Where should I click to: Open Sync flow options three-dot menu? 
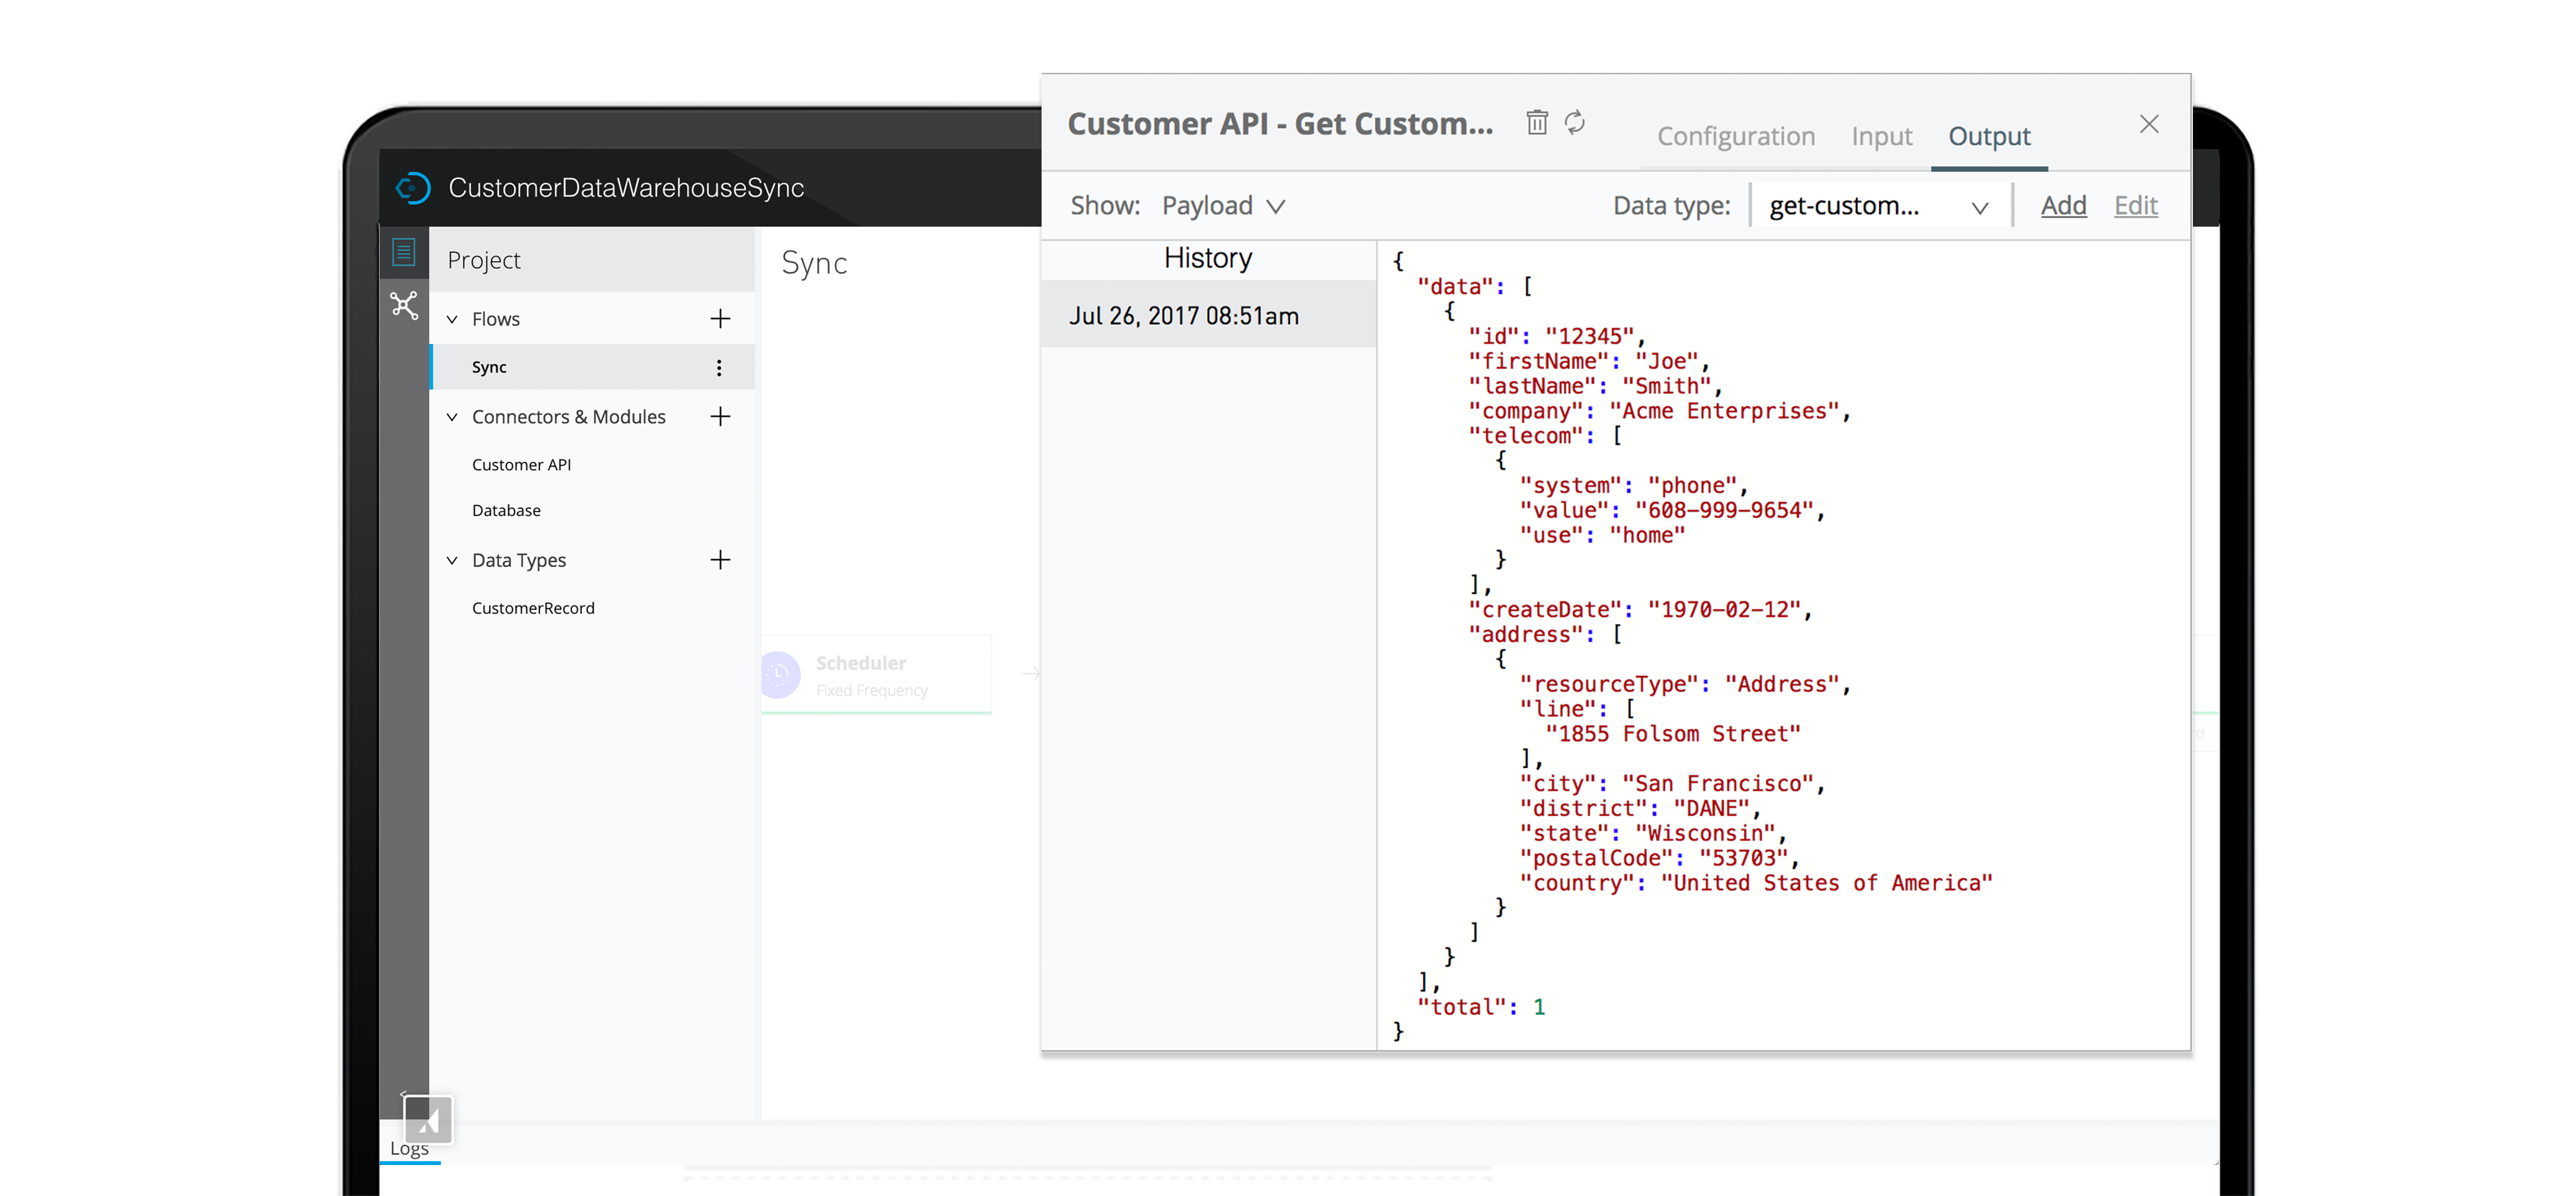tap(719, 368)
